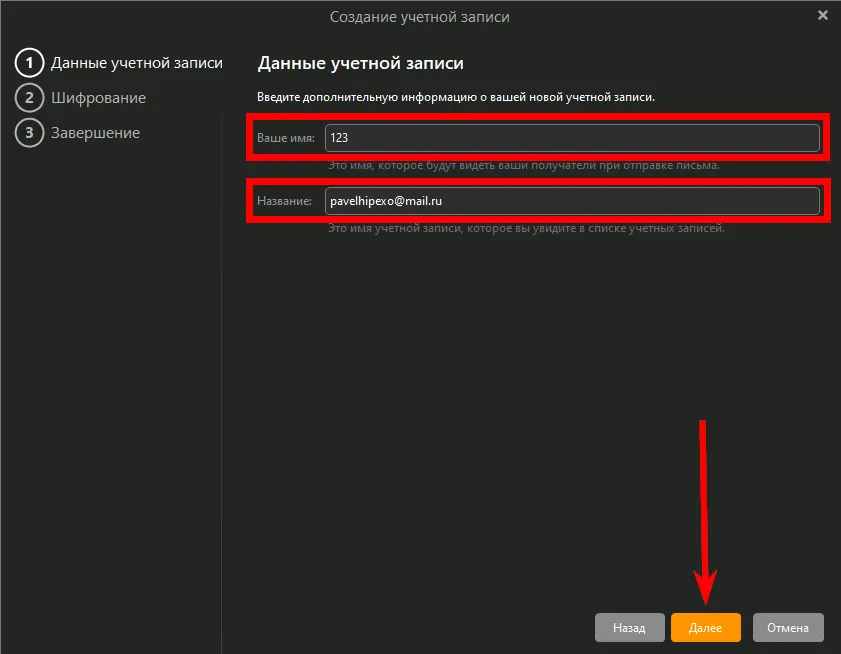Click the hint text about recipients seeing name
The width and height of the screenshot is (841, 654).
click(x=524, y=165)
